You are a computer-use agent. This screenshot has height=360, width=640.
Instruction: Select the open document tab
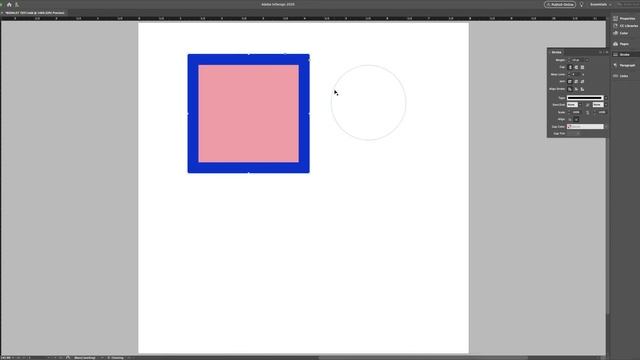tap(35, 13)
